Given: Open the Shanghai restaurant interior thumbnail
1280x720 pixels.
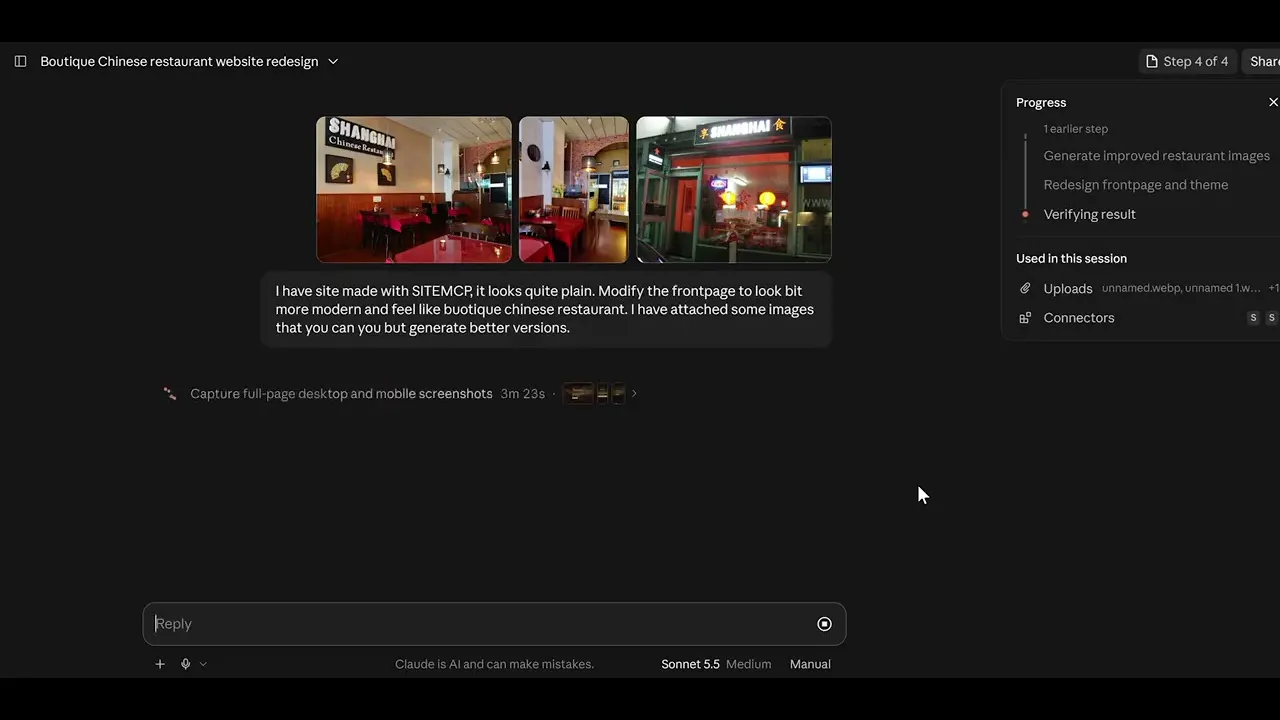Looking at the screenshot, I should click(x=414, y=190).
